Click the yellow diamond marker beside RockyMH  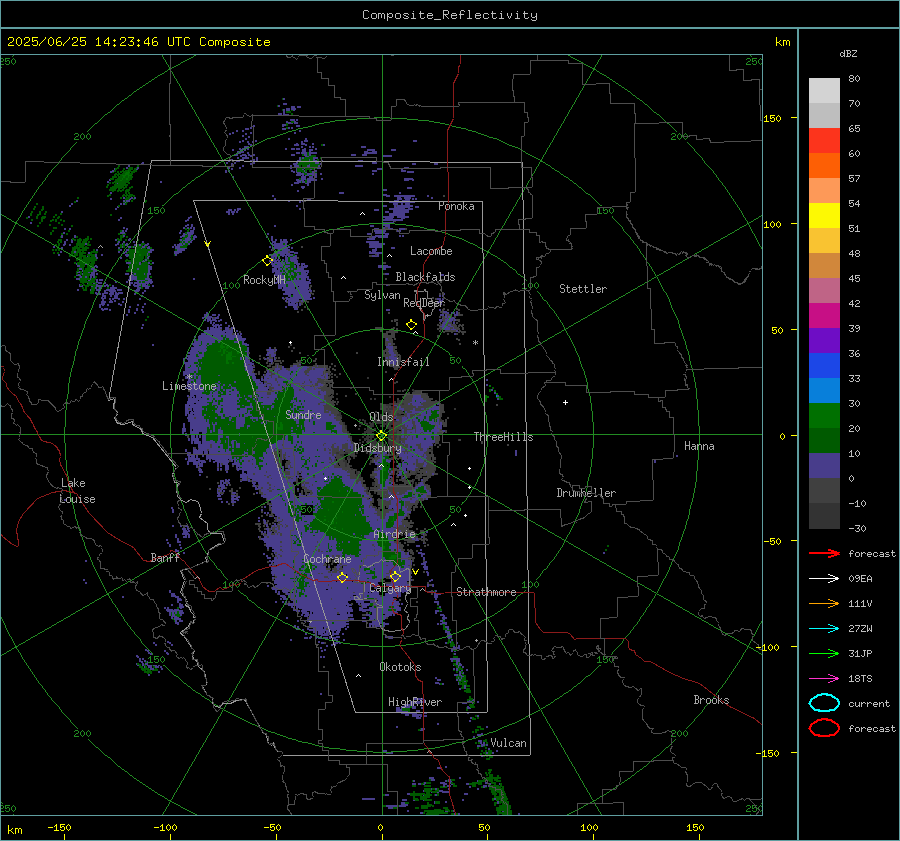click(x=267, y=261)
